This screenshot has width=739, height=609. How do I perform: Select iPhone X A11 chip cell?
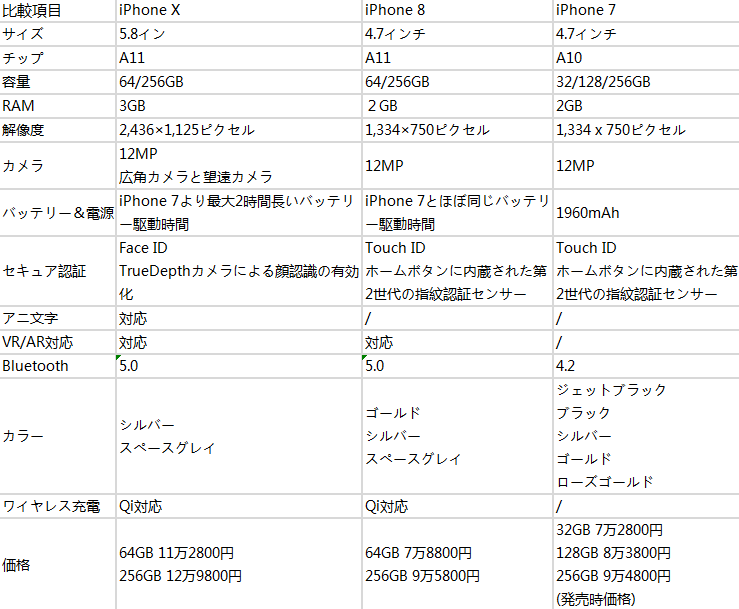tap(239, 58)
